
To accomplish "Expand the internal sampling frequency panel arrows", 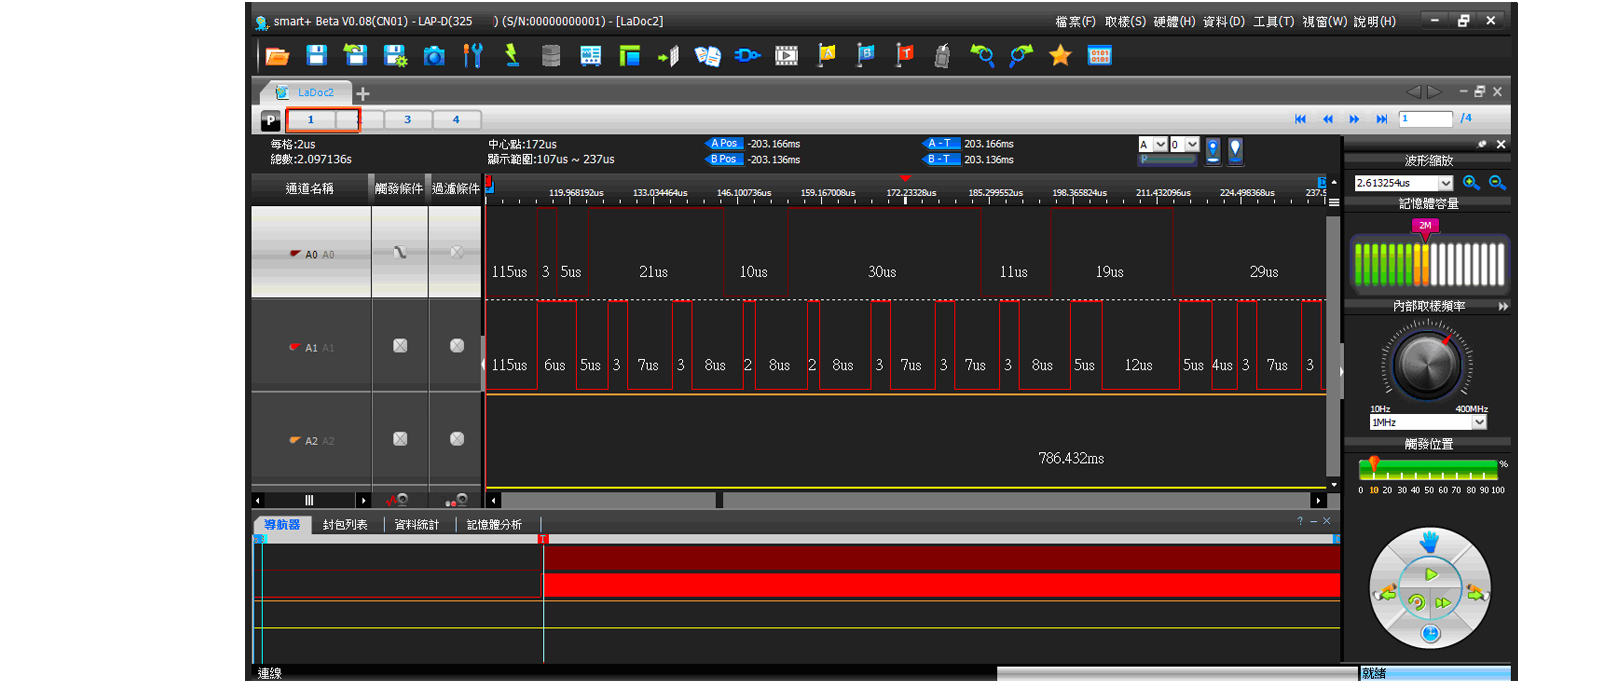I will [1502, 307].
